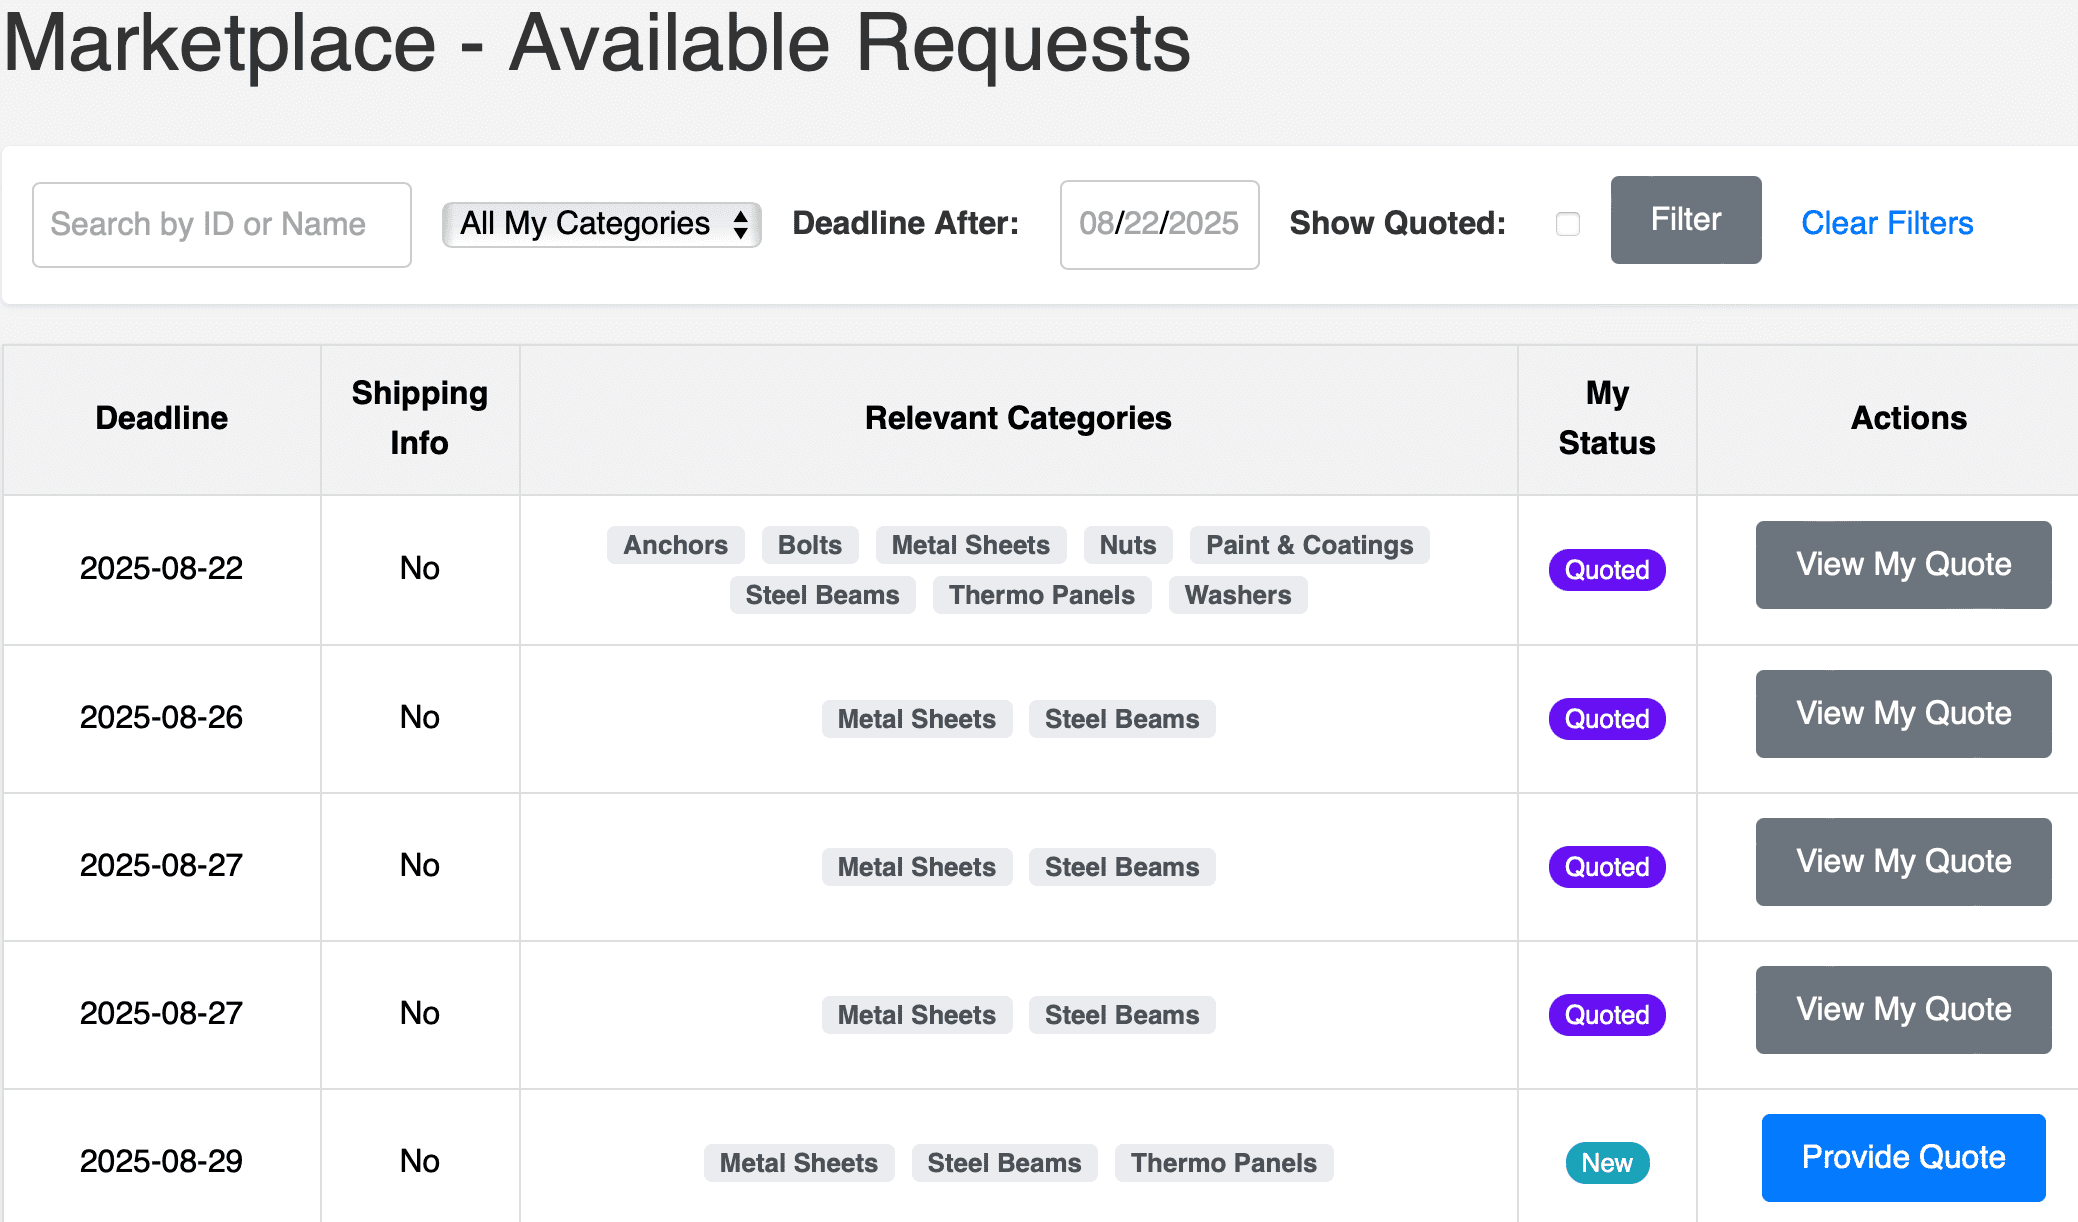Open the All My Categories dropdown

[602, 224]
